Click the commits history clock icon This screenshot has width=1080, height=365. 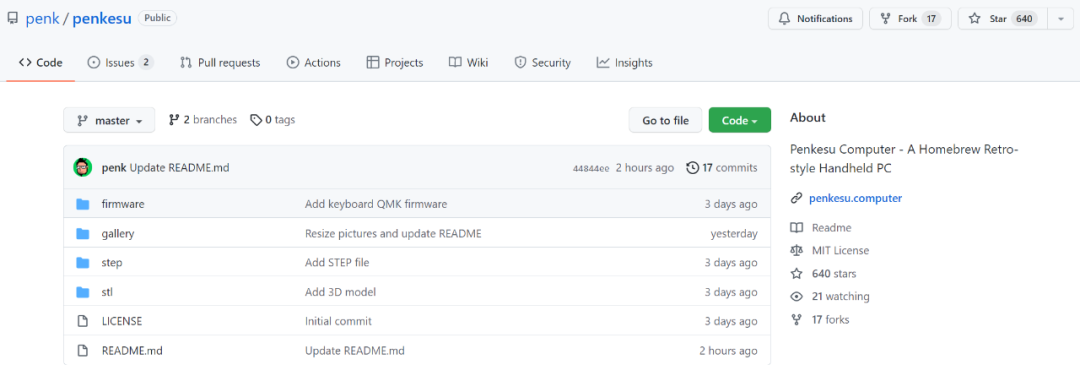(693, 167)
